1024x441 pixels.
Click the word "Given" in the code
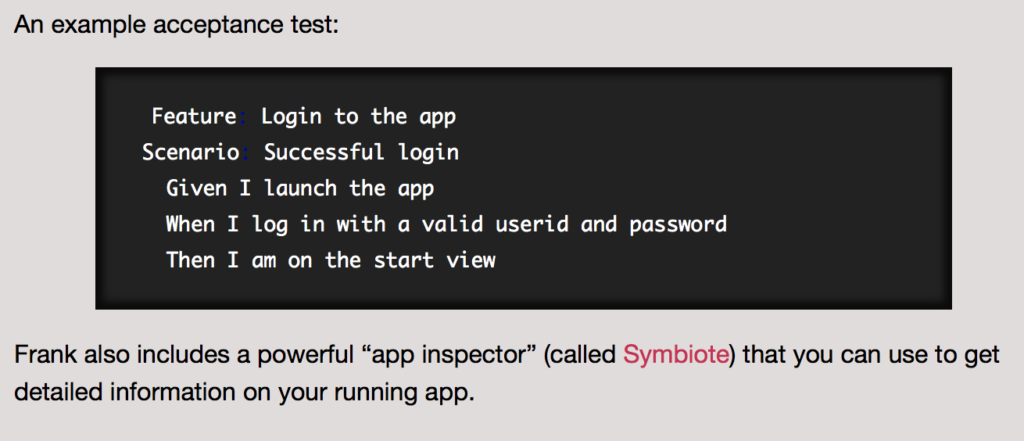196,189
